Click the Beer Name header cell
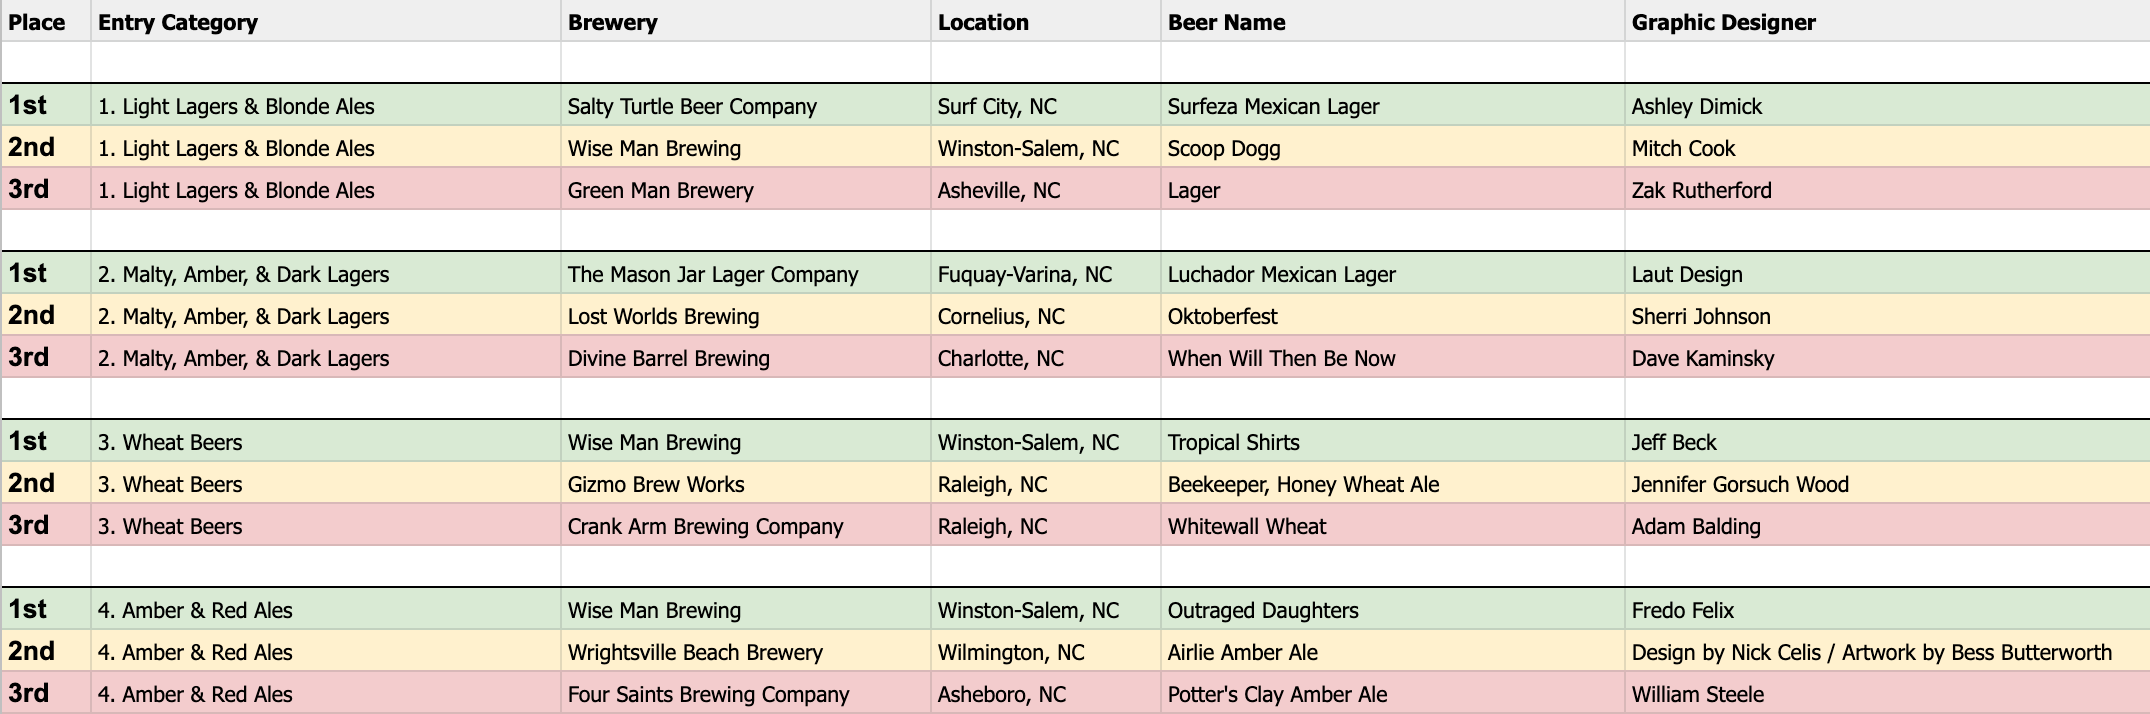The height and width of the screenshot is (714, 2150). click(x=1393, y=21)
